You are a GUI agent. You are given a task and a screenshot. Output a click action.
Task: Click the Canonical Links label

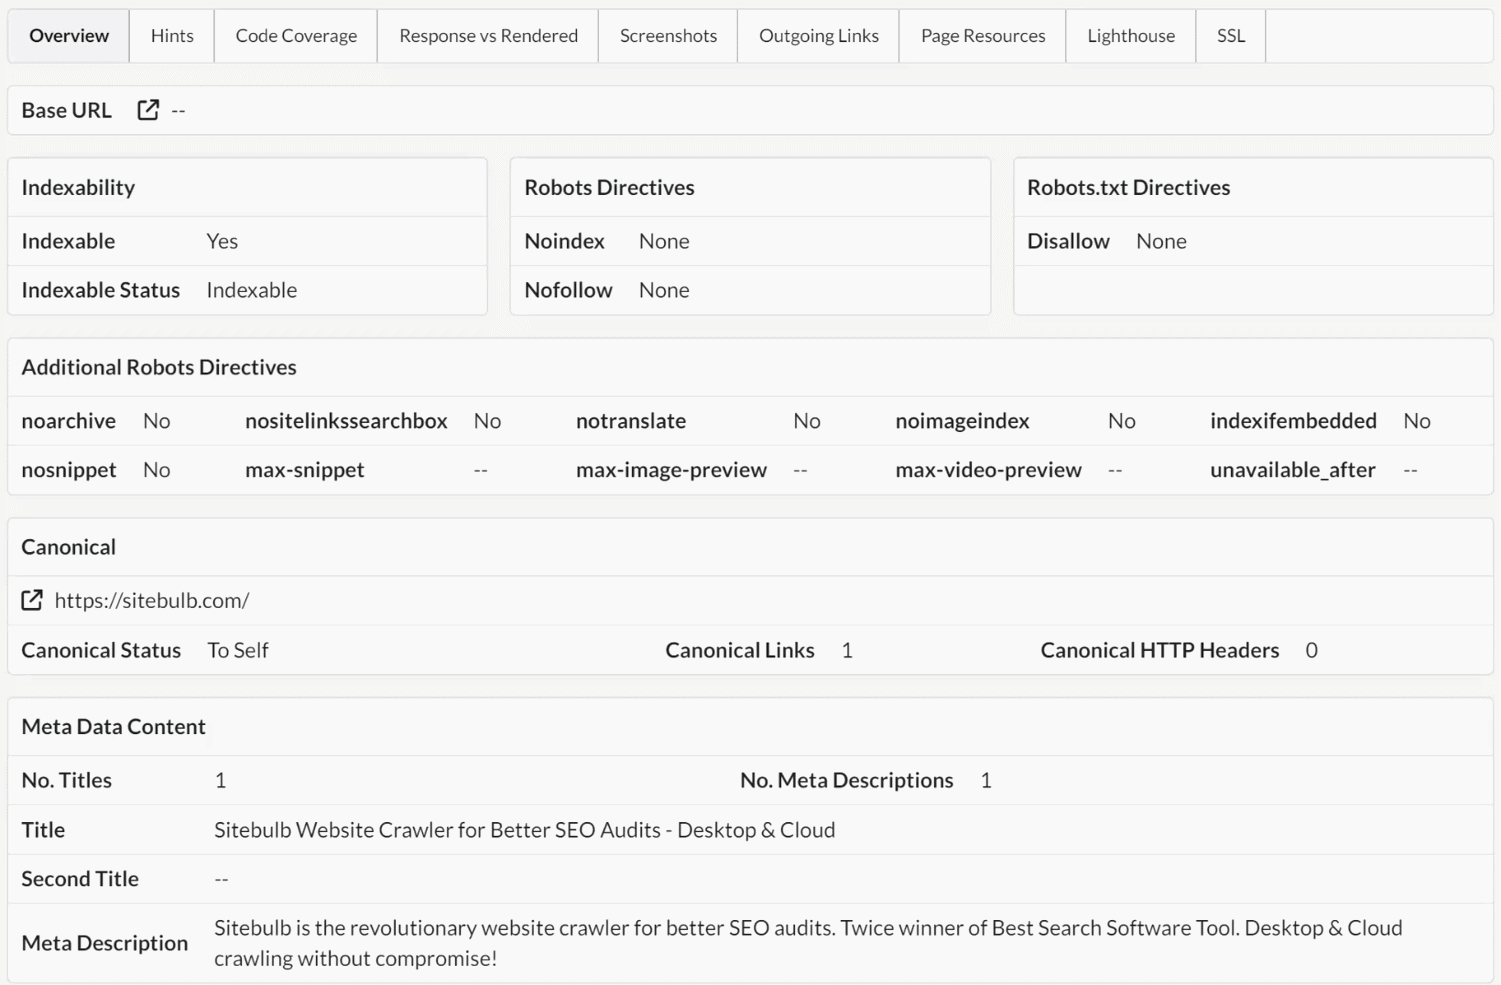coord(740,650)
